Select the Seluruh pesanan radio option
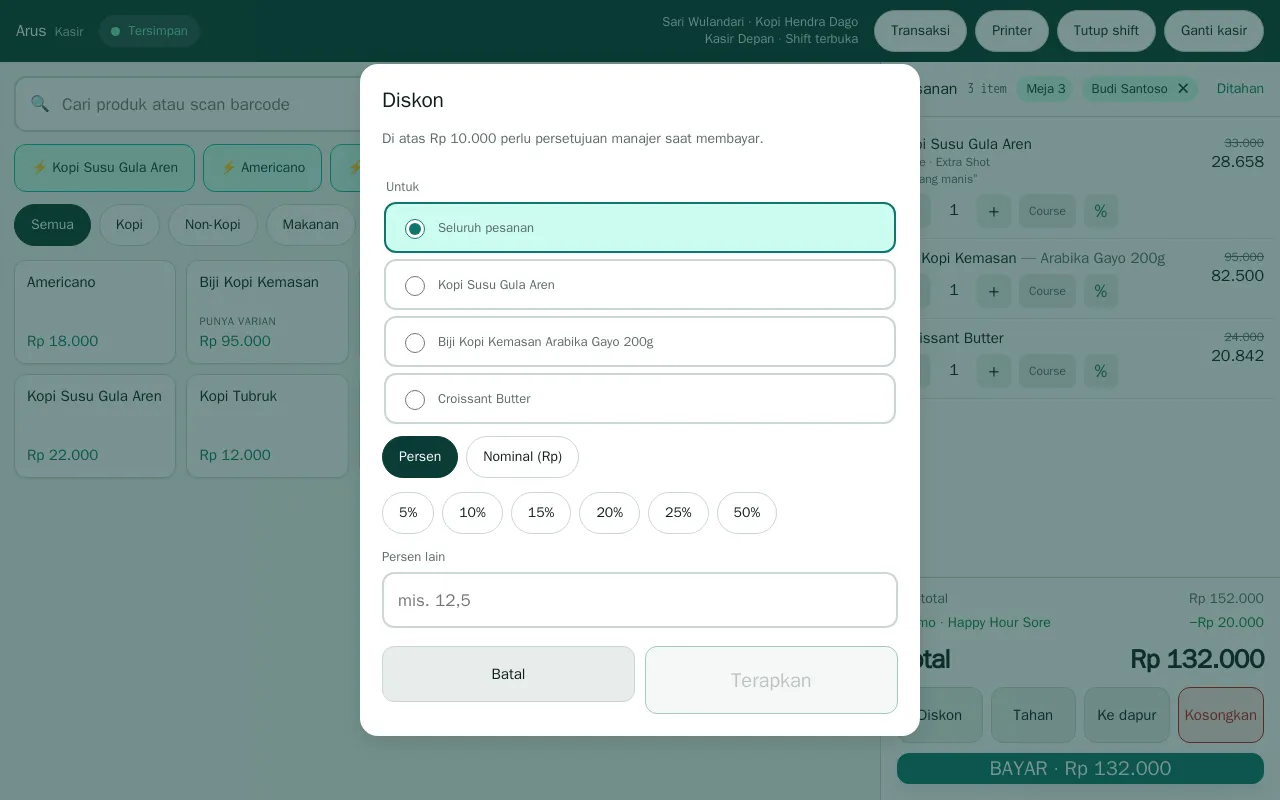 coord(640,228)
